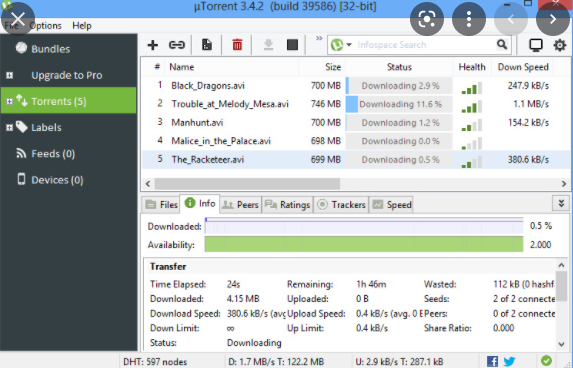Click horizontal scrollbar thumb in torrent list
The image size is (573, 368).
pyautogui.click(x=247, y=183)
